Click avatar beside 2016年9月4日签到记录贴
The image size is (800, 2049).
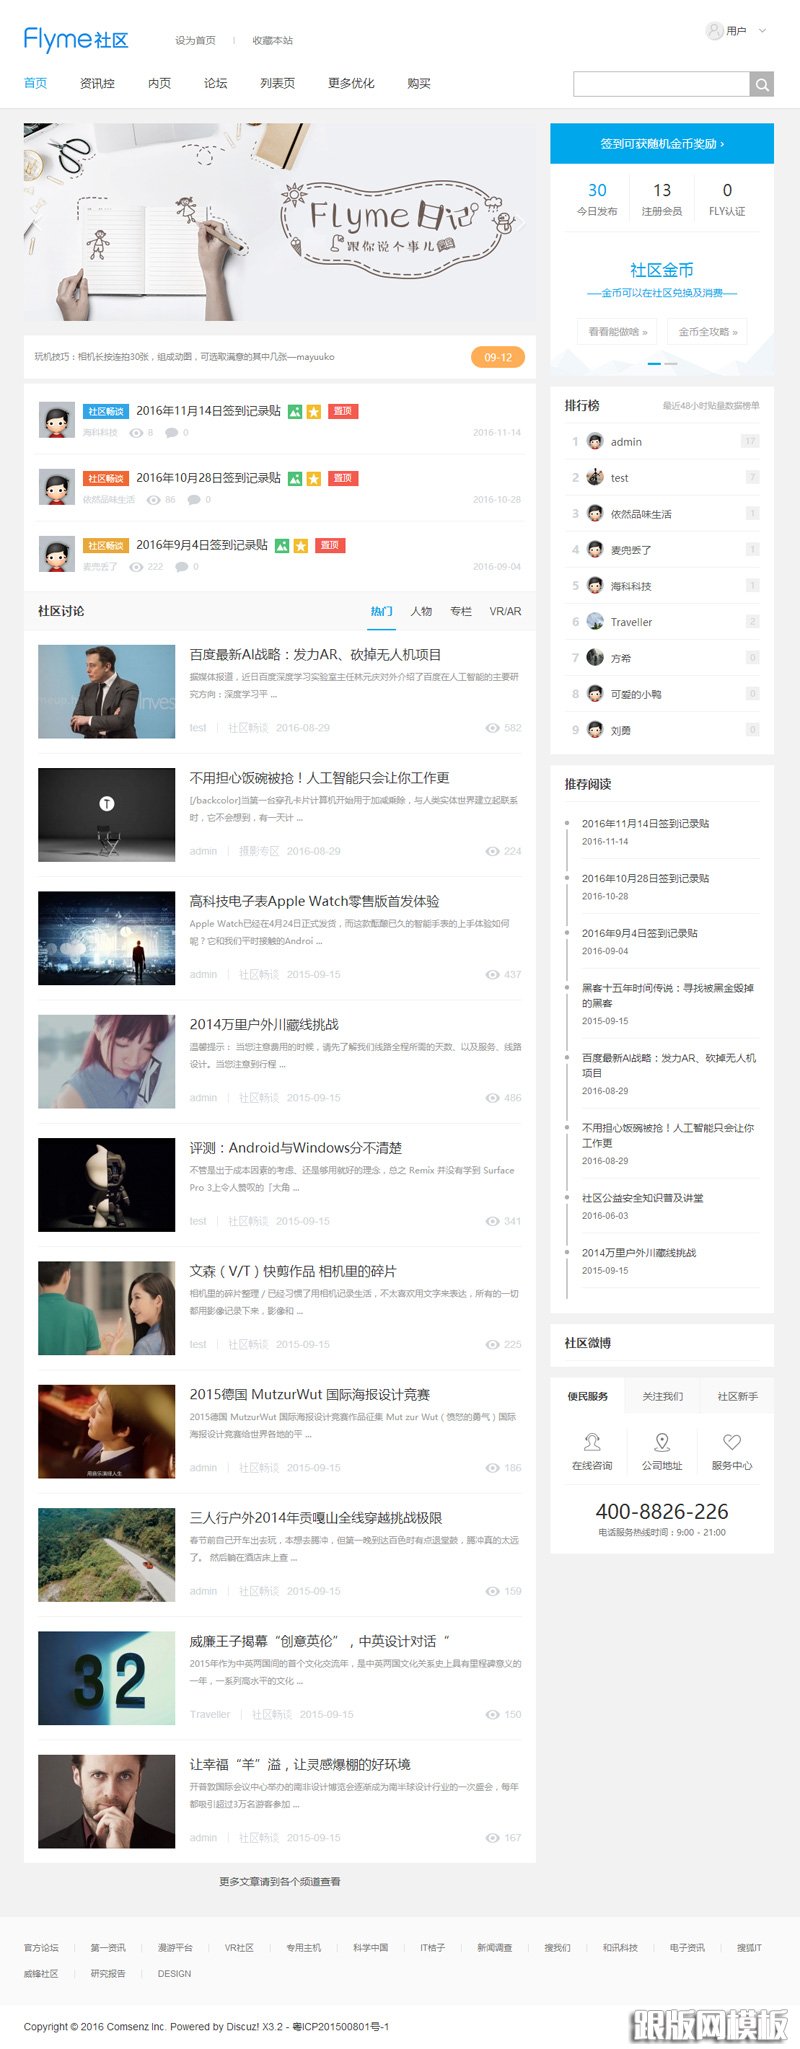pyautogui.click(x=56, y=554)
